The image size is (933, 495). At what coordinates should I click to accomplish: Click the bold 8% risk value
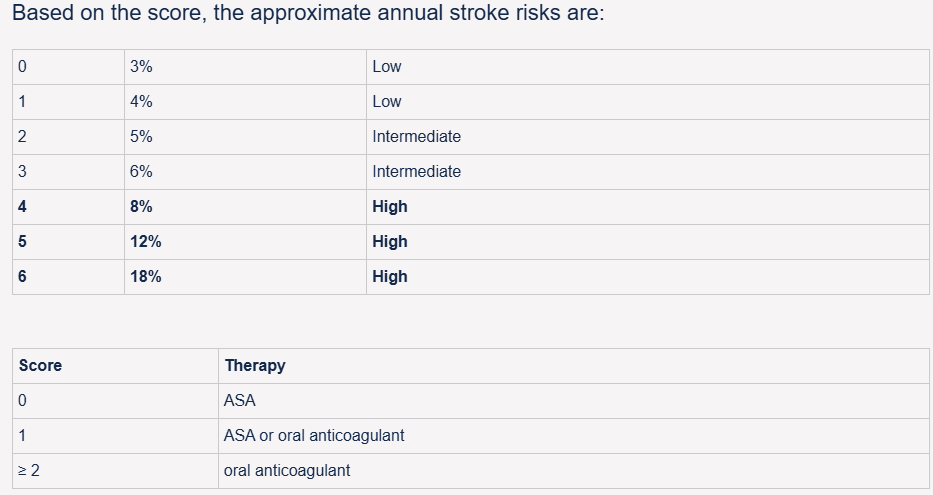141,206
